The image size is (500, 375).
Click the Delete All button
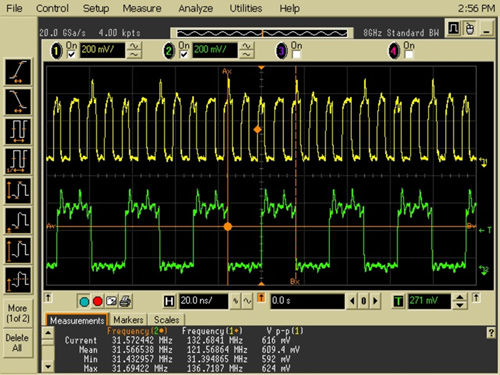pyautogui.click(x=17, y=343)
